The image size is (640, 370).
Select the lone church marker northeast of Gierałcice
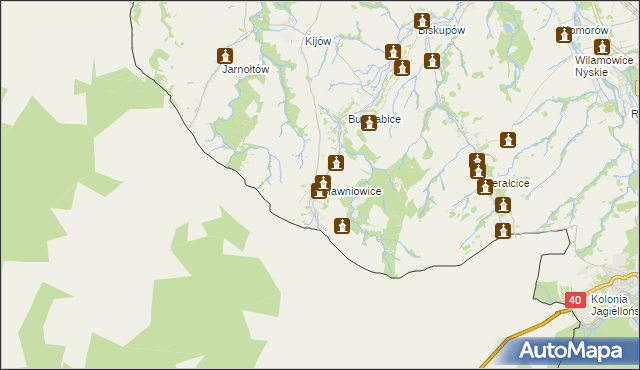coord(508,140)
